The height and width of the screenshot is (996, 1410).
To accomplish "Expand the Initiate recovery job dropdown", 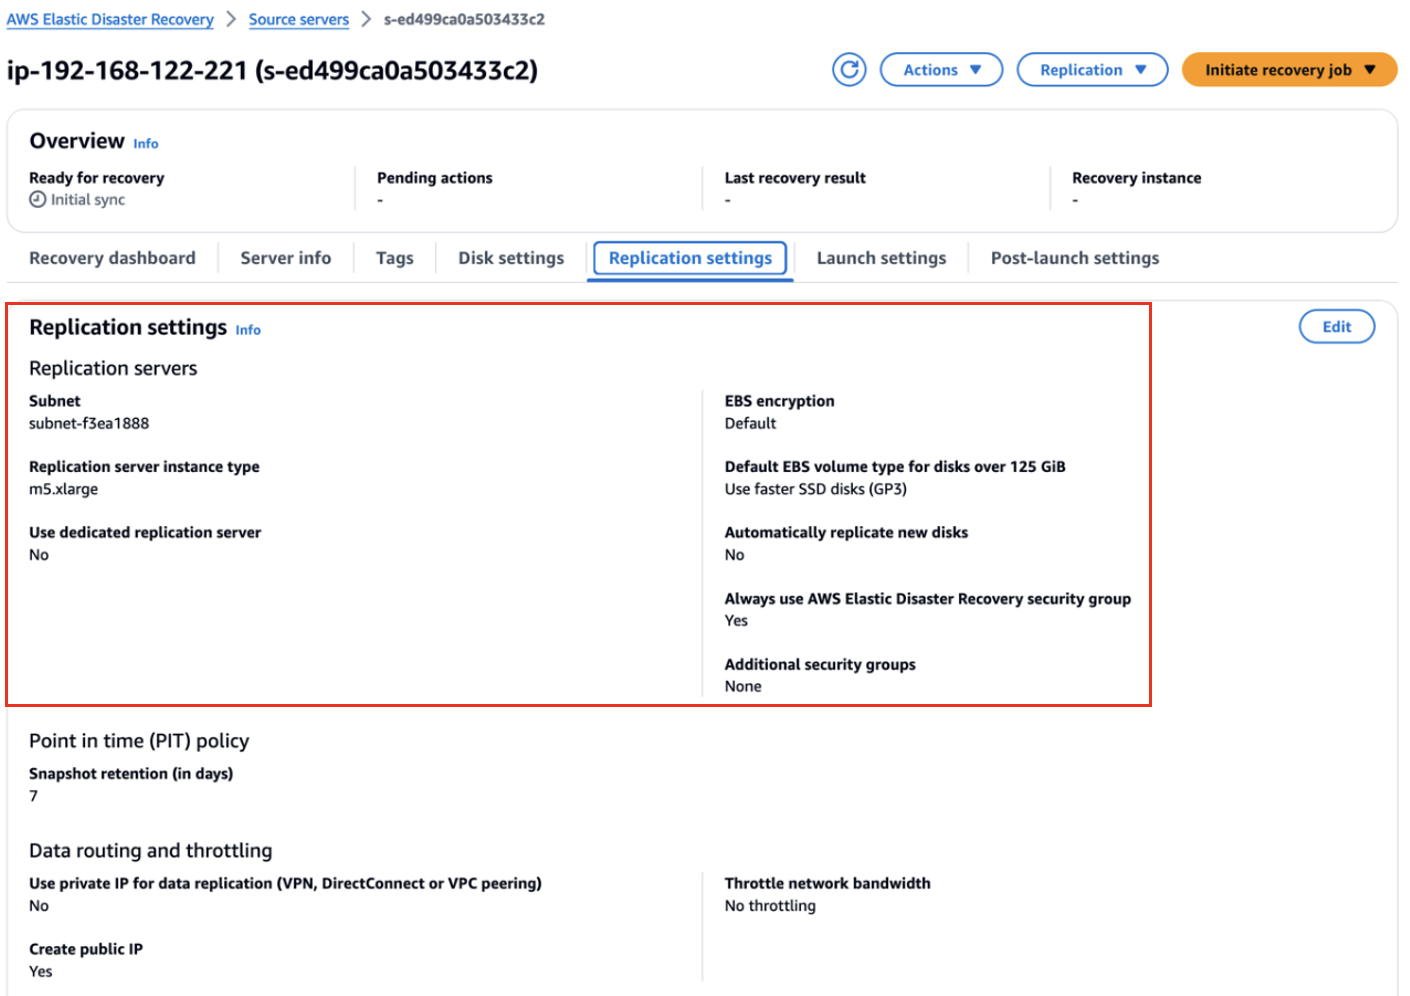I will tap(1288, 69).
